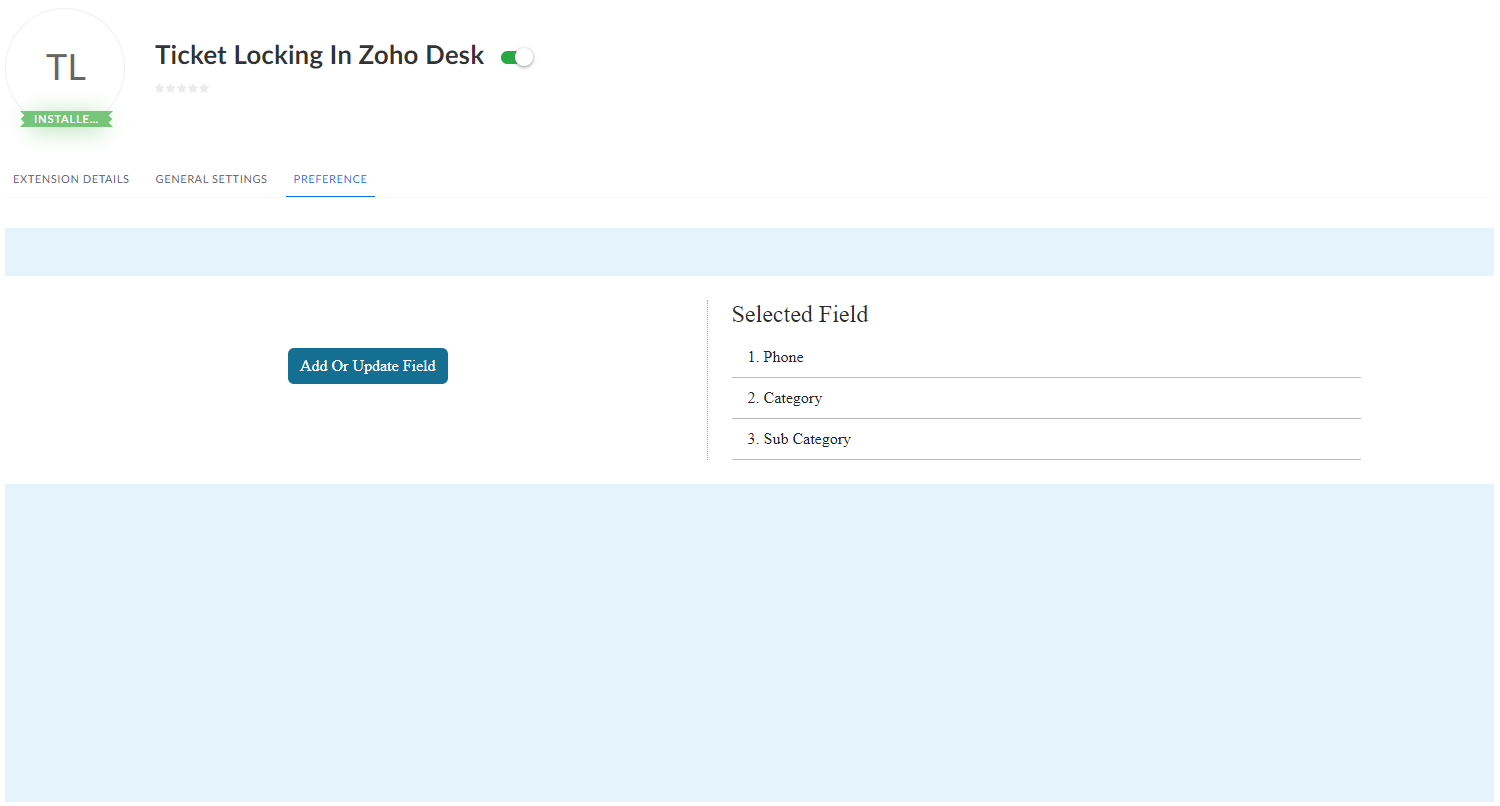The height and width of the screenshot is (806, 1500).
Task: Click the Installed ribbon badge
Action: point(66,119)
